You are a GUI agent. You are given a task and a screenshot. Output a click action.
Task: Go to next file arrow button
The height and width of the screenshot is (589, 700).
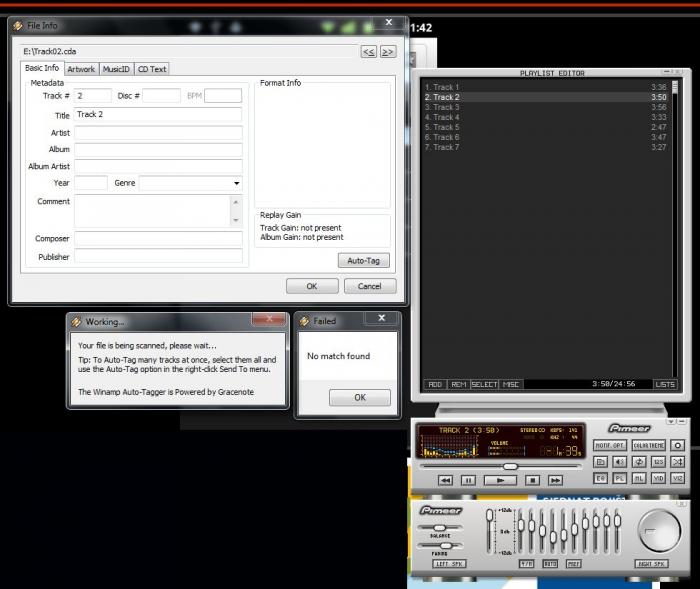tap(388, 51)
